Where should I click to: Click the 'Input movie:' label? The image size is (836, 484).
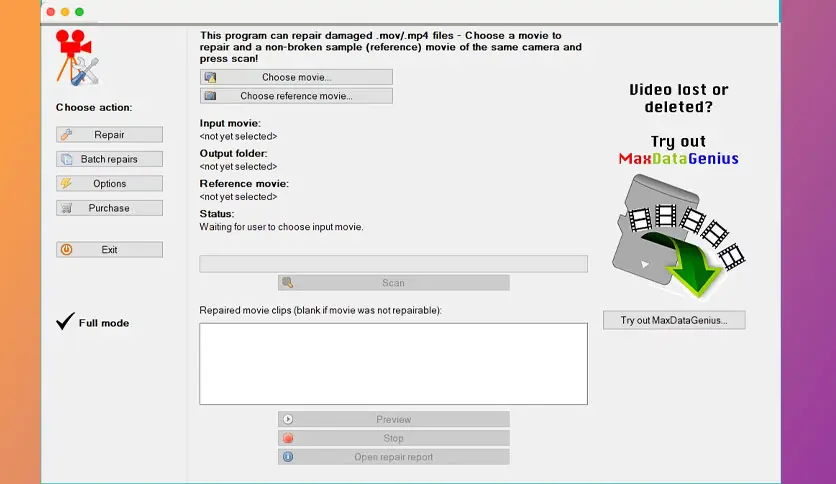click(x=230, y=123)
